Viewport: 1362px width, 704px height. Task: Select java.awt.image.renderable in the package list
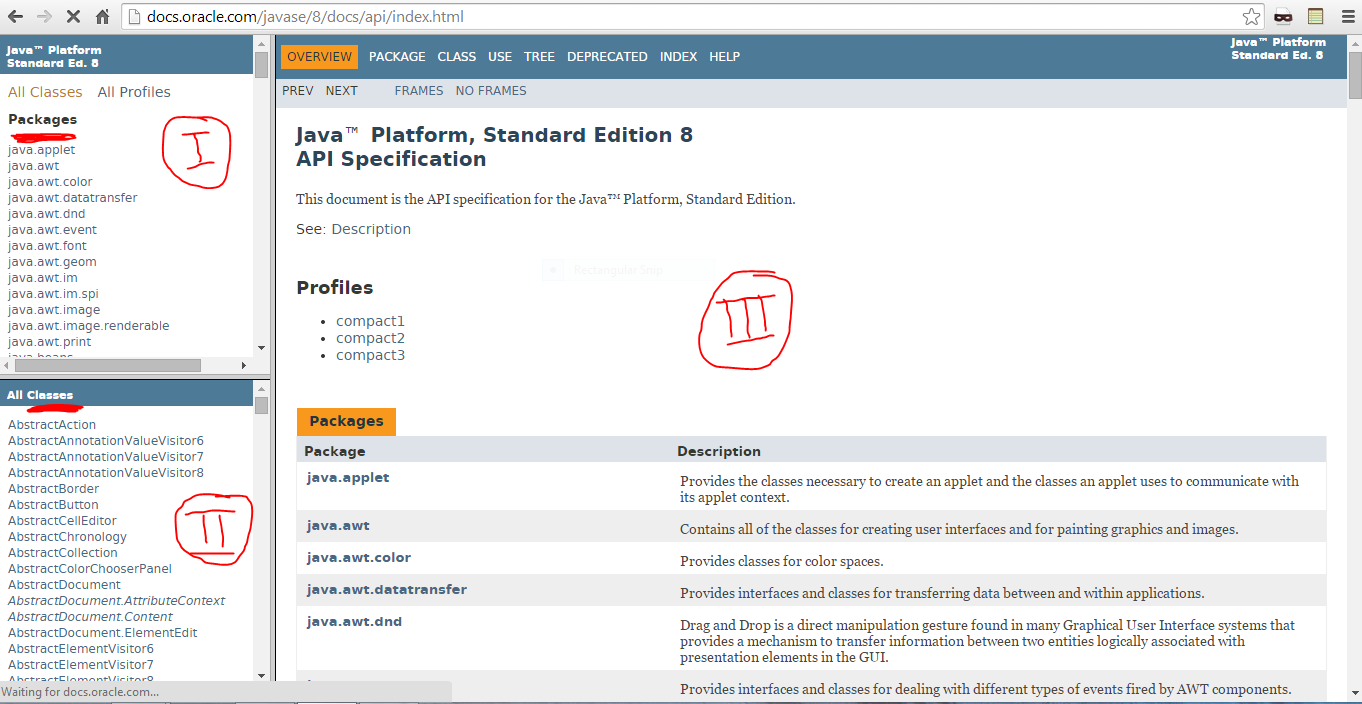89,326
